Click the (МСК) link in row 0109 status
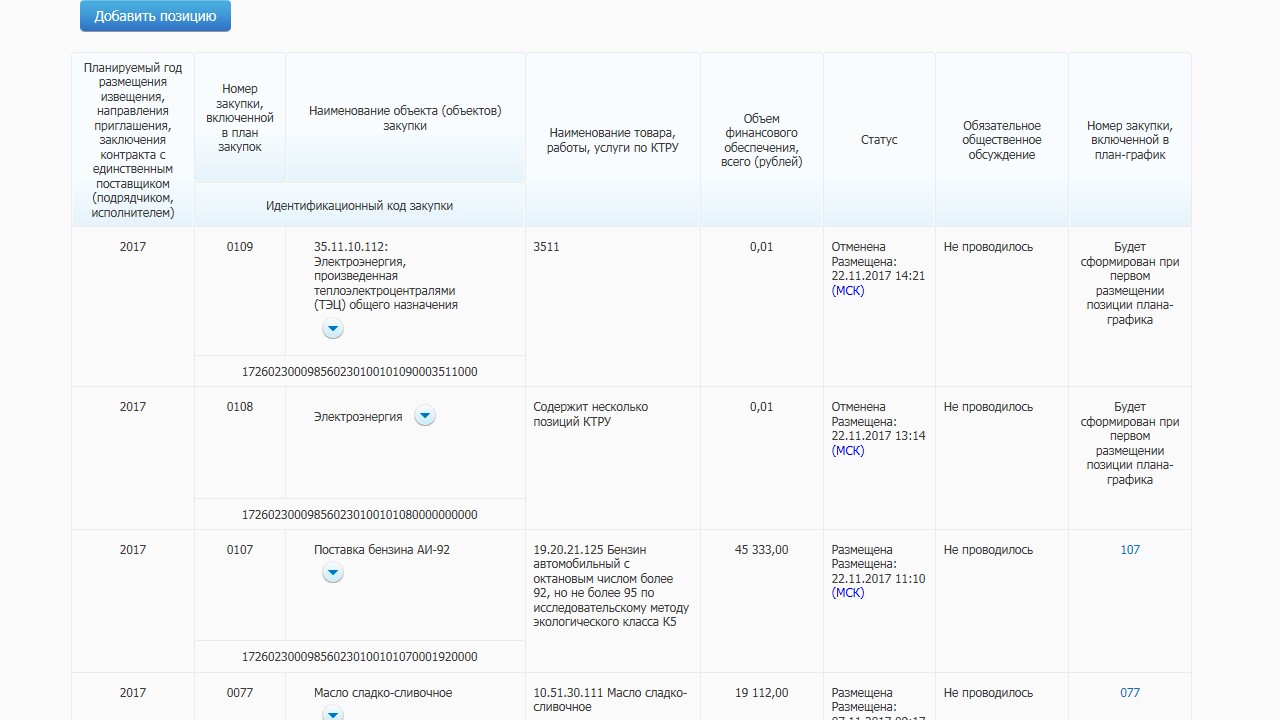The width and height of the screenshot is (1280, 720). (x=848, y=291)
